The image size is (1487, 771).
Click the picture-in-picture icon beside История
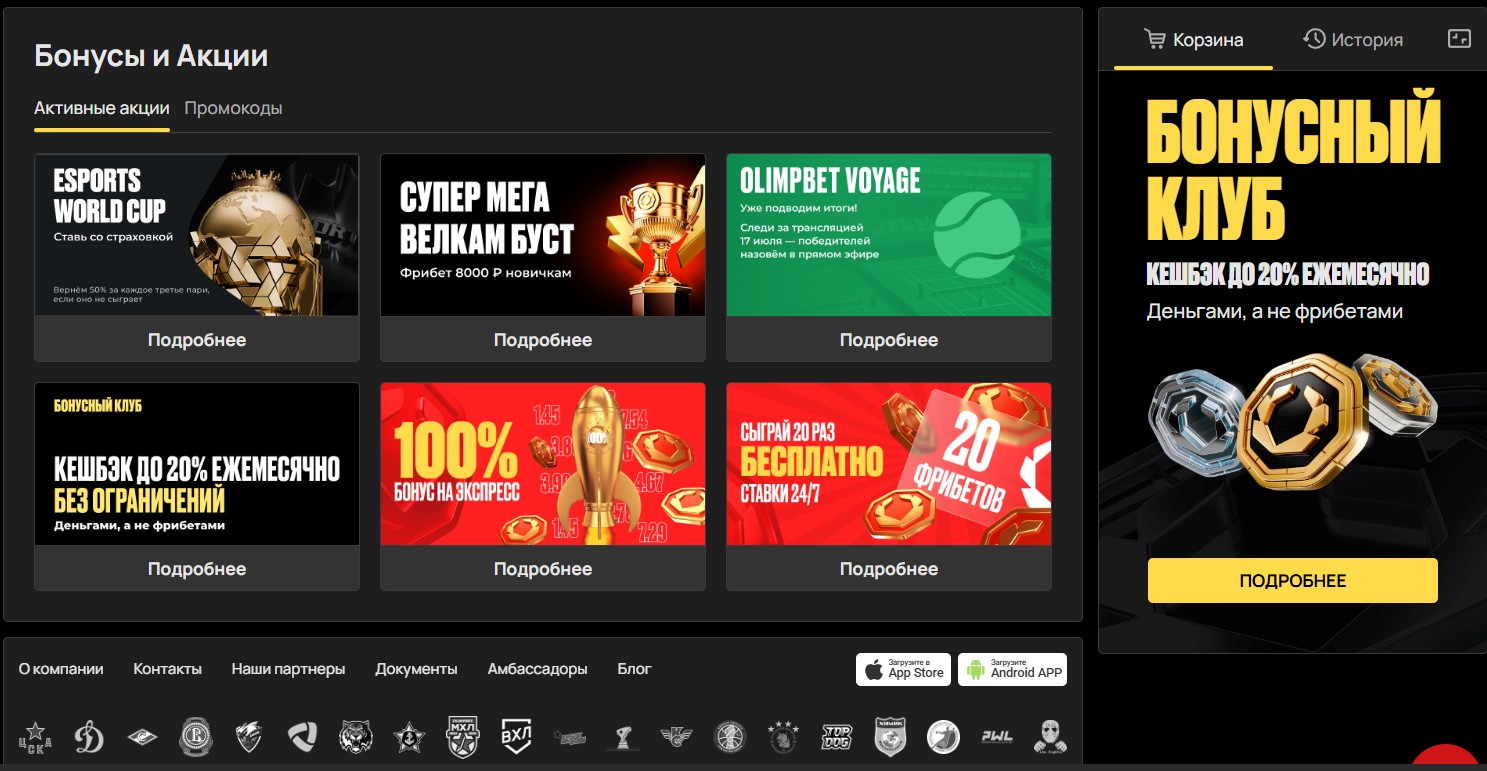point(1460,39)
